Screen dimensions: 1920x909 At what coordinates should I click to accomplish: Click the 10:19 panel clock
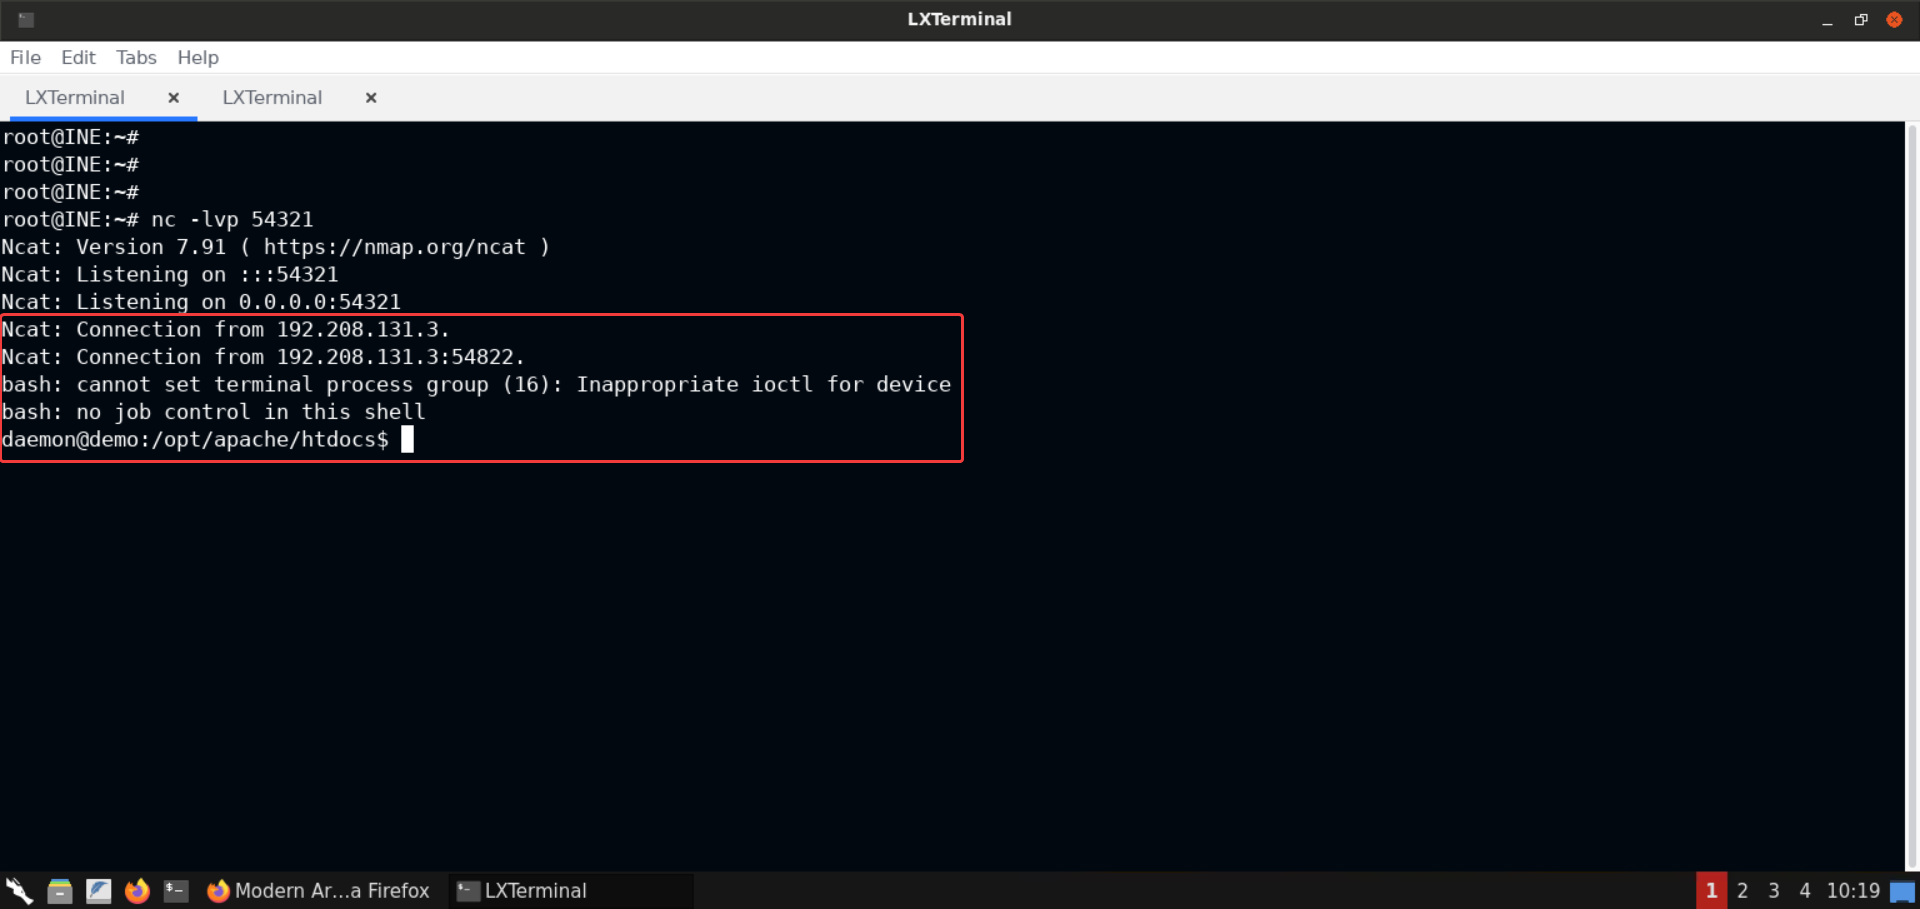coord(1853,890)
